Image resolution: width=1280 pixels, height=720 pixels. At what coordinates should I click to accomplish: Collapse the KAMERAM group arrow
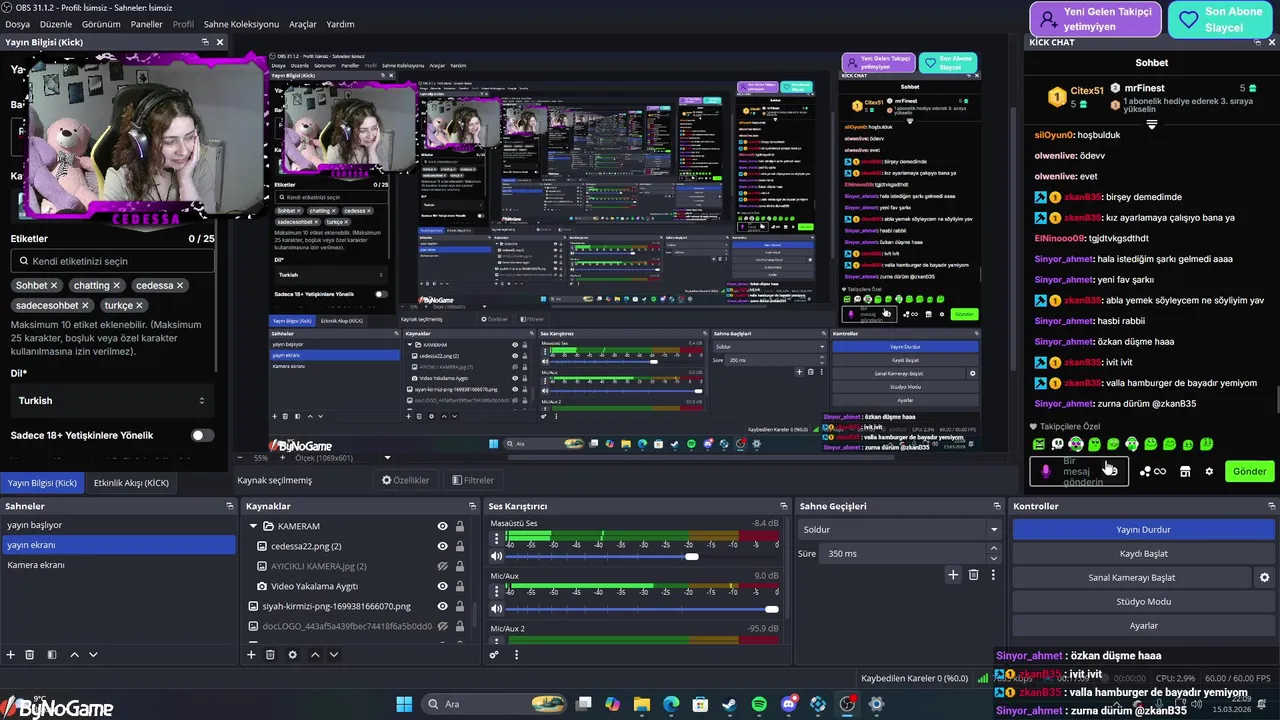[x=254, y=526]
